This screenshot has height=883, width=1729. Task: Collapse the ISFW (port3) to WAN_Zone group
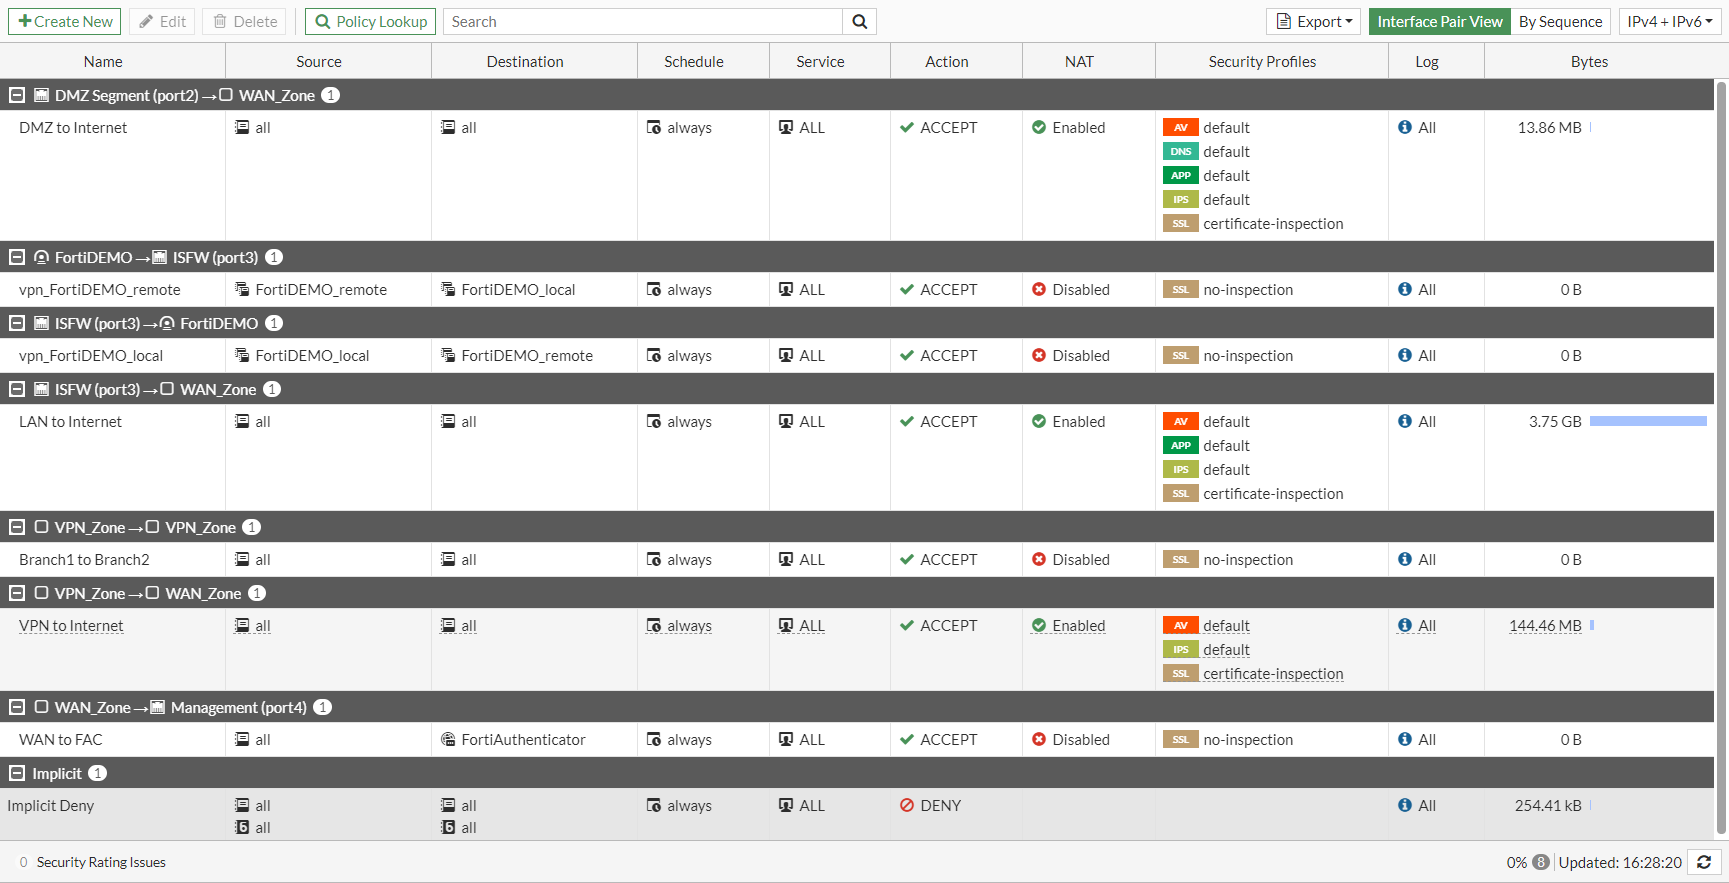[17, 389]
